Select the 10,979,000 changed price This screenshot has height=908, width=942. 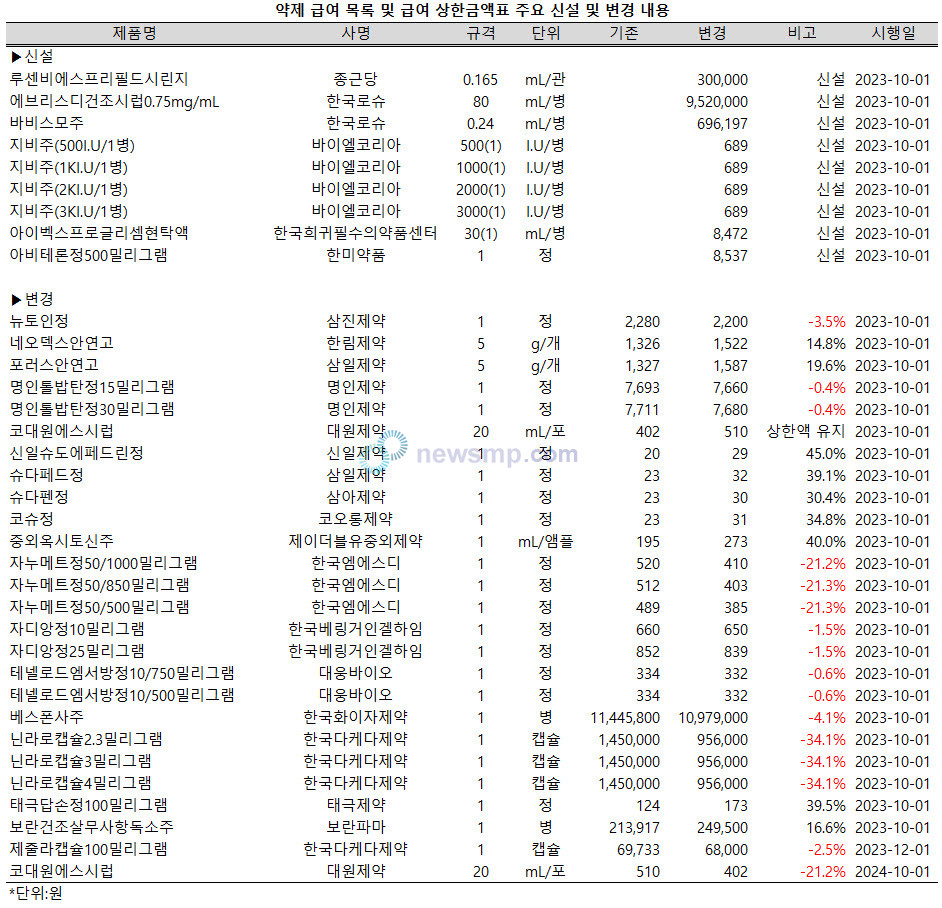pyautogui.click(x=713, y=718)
